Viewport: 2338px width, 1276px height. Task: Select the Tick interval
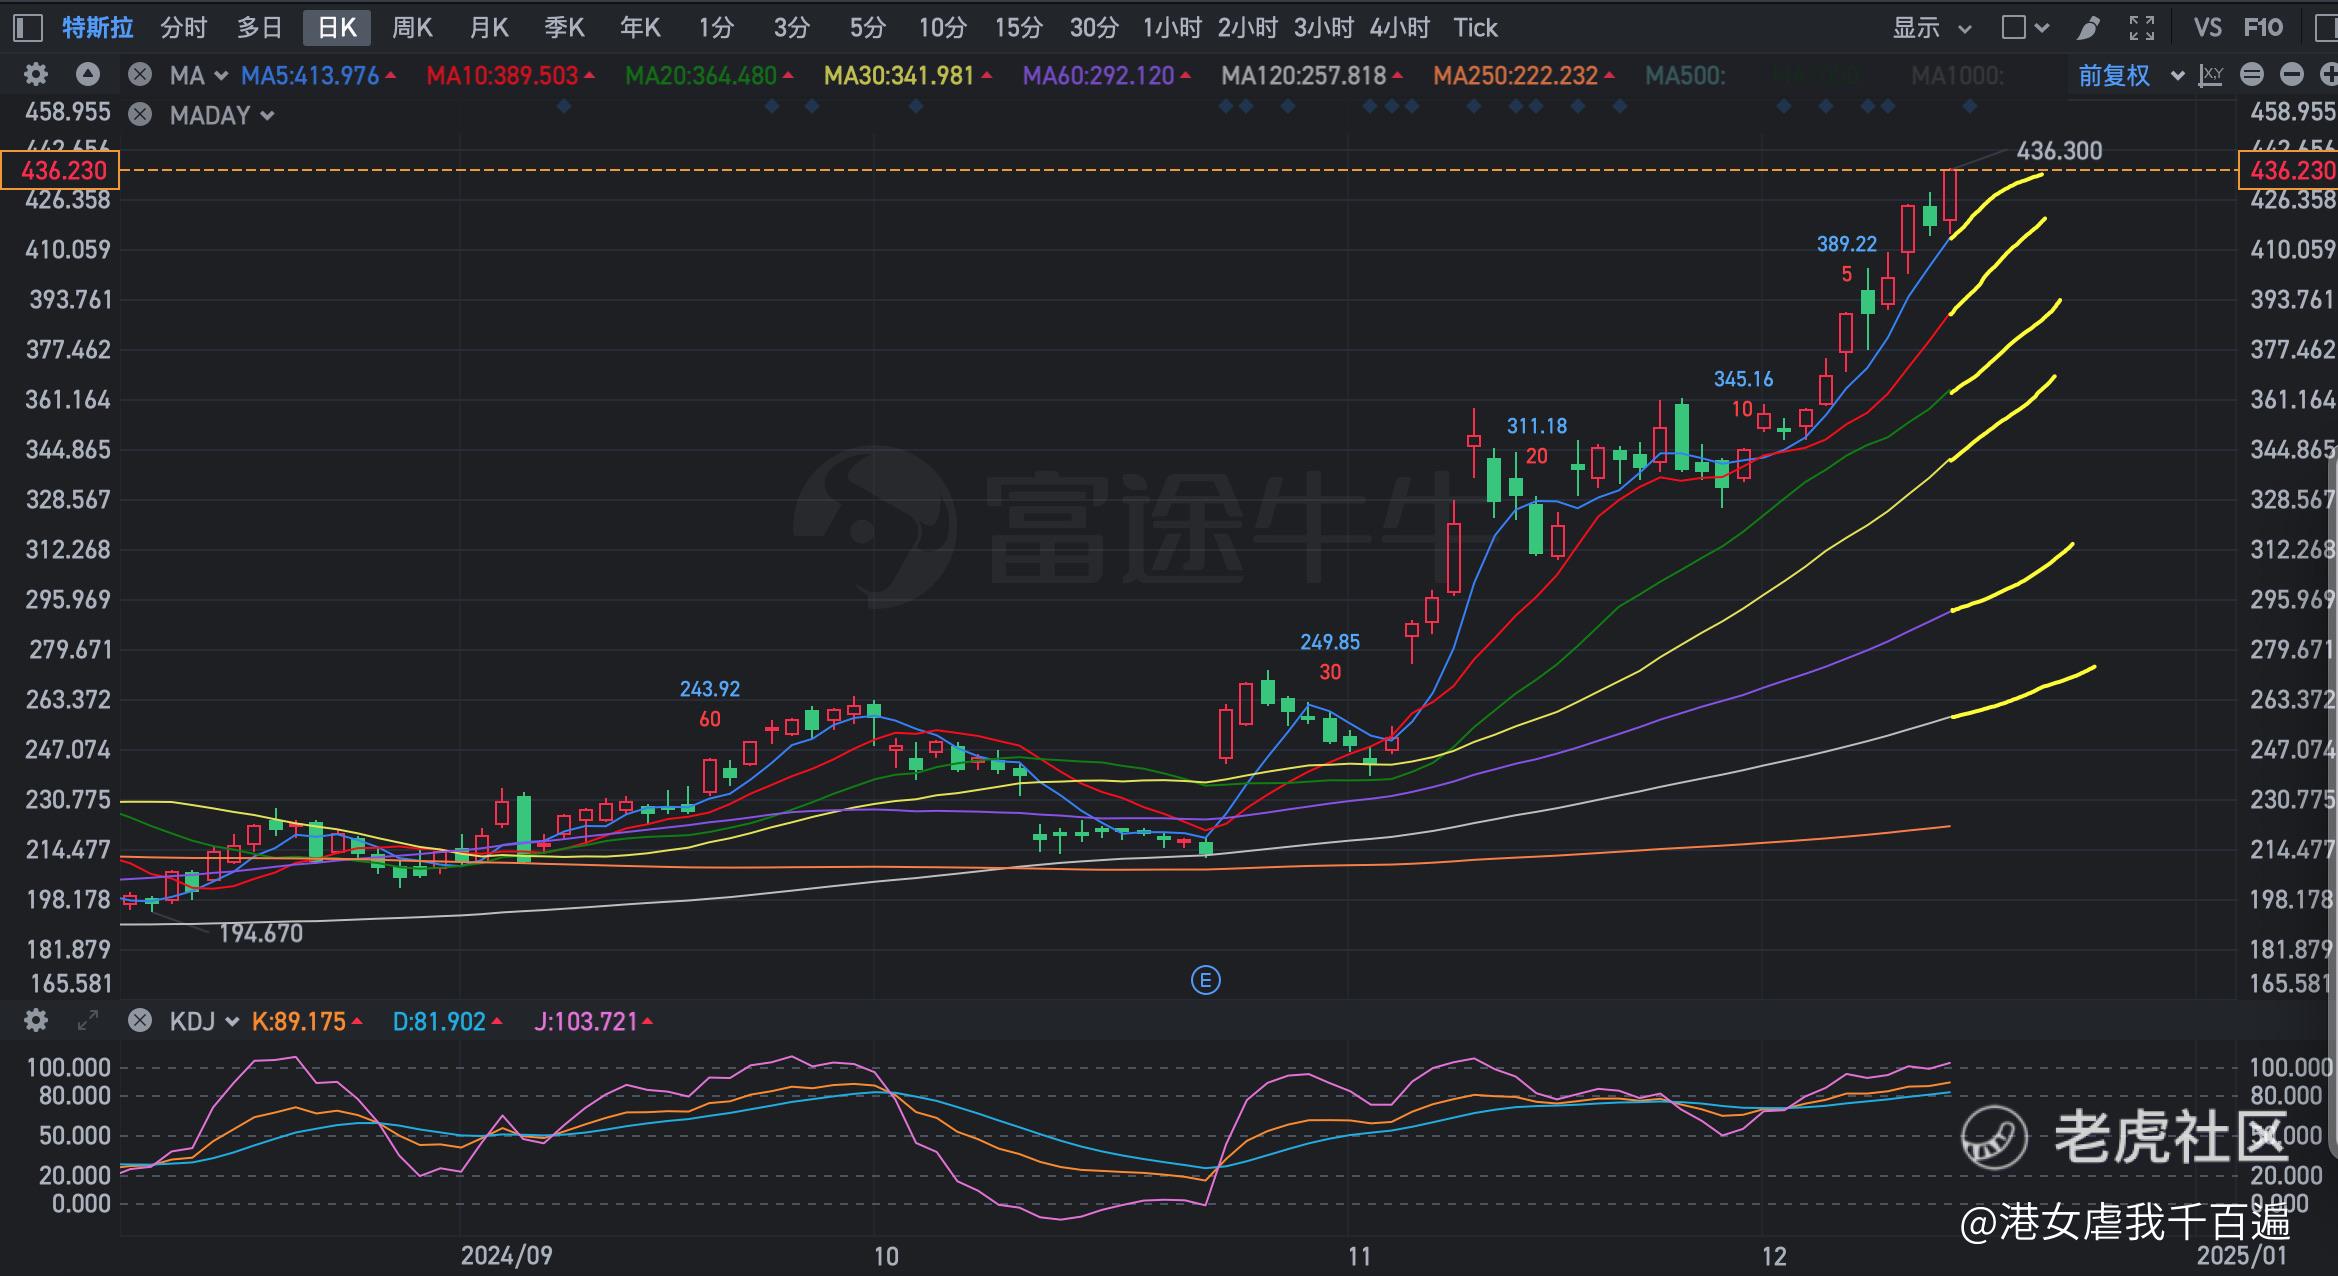pos(1475,28)
